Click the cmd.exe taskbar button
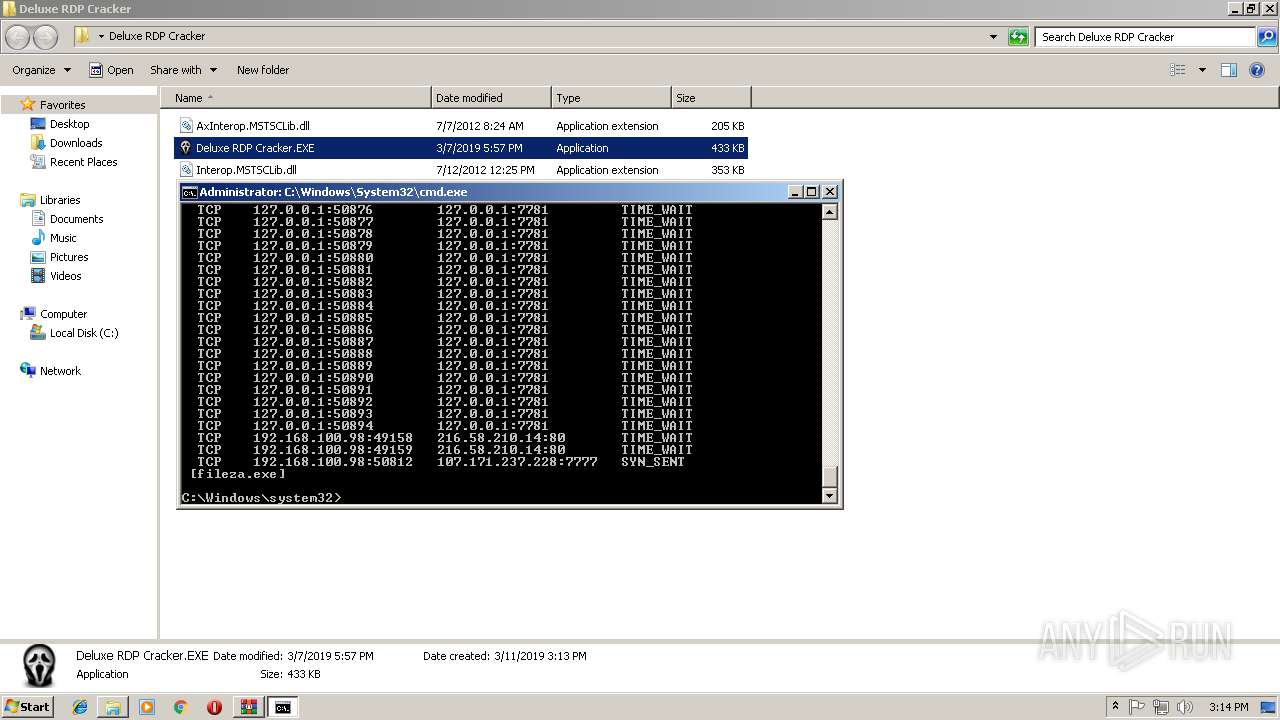This screenshot has width=1280, height=720. pyautogui.click(x=283, y=707)
